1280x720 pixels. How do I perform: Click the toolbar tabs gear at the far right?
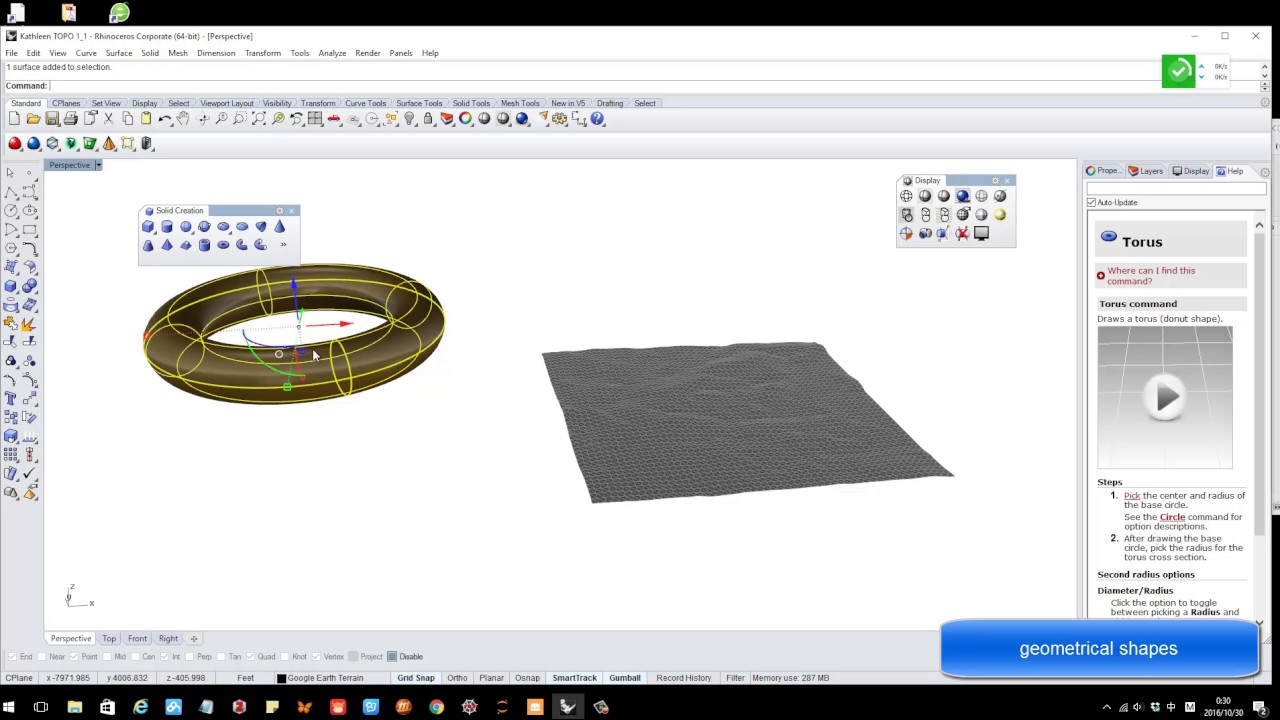click(x=1264, y=103)
